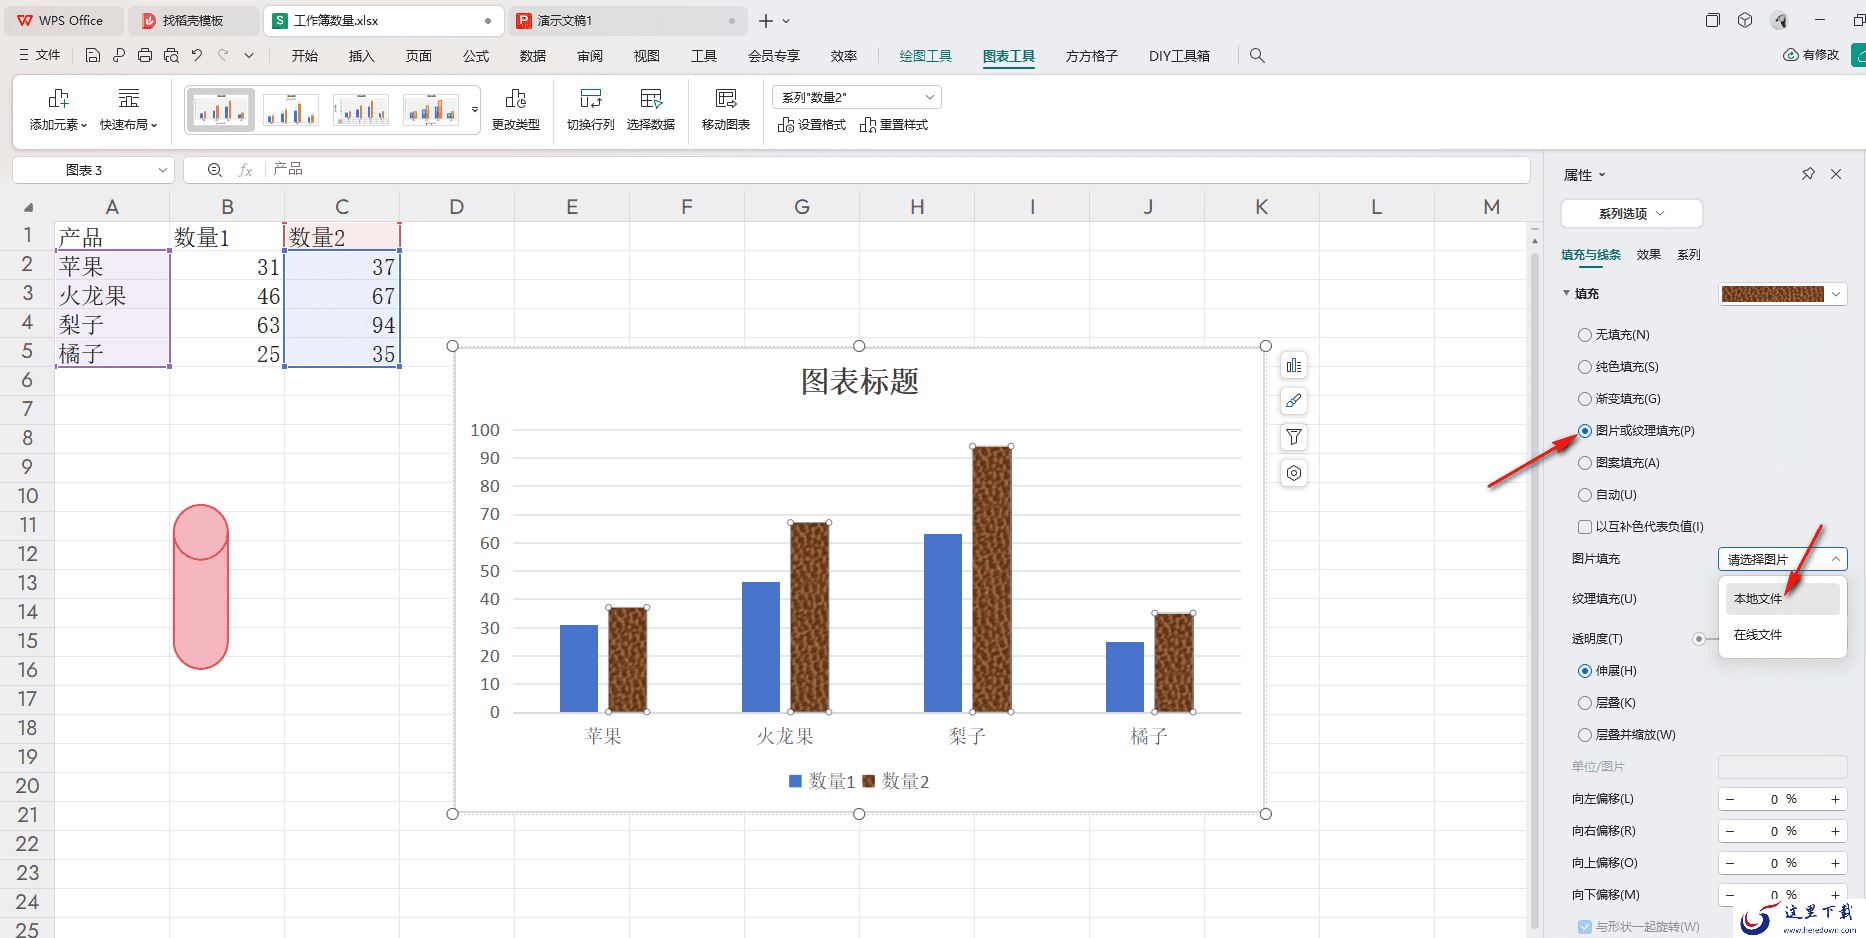Choose Online File (在线文件) option
Viewport: 1866px width, 938px height.
point(1782,635)
